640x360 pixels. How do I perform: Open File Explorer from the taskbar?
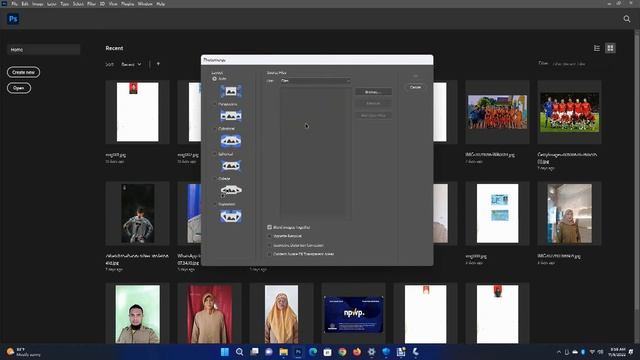[x=284, y=352]
